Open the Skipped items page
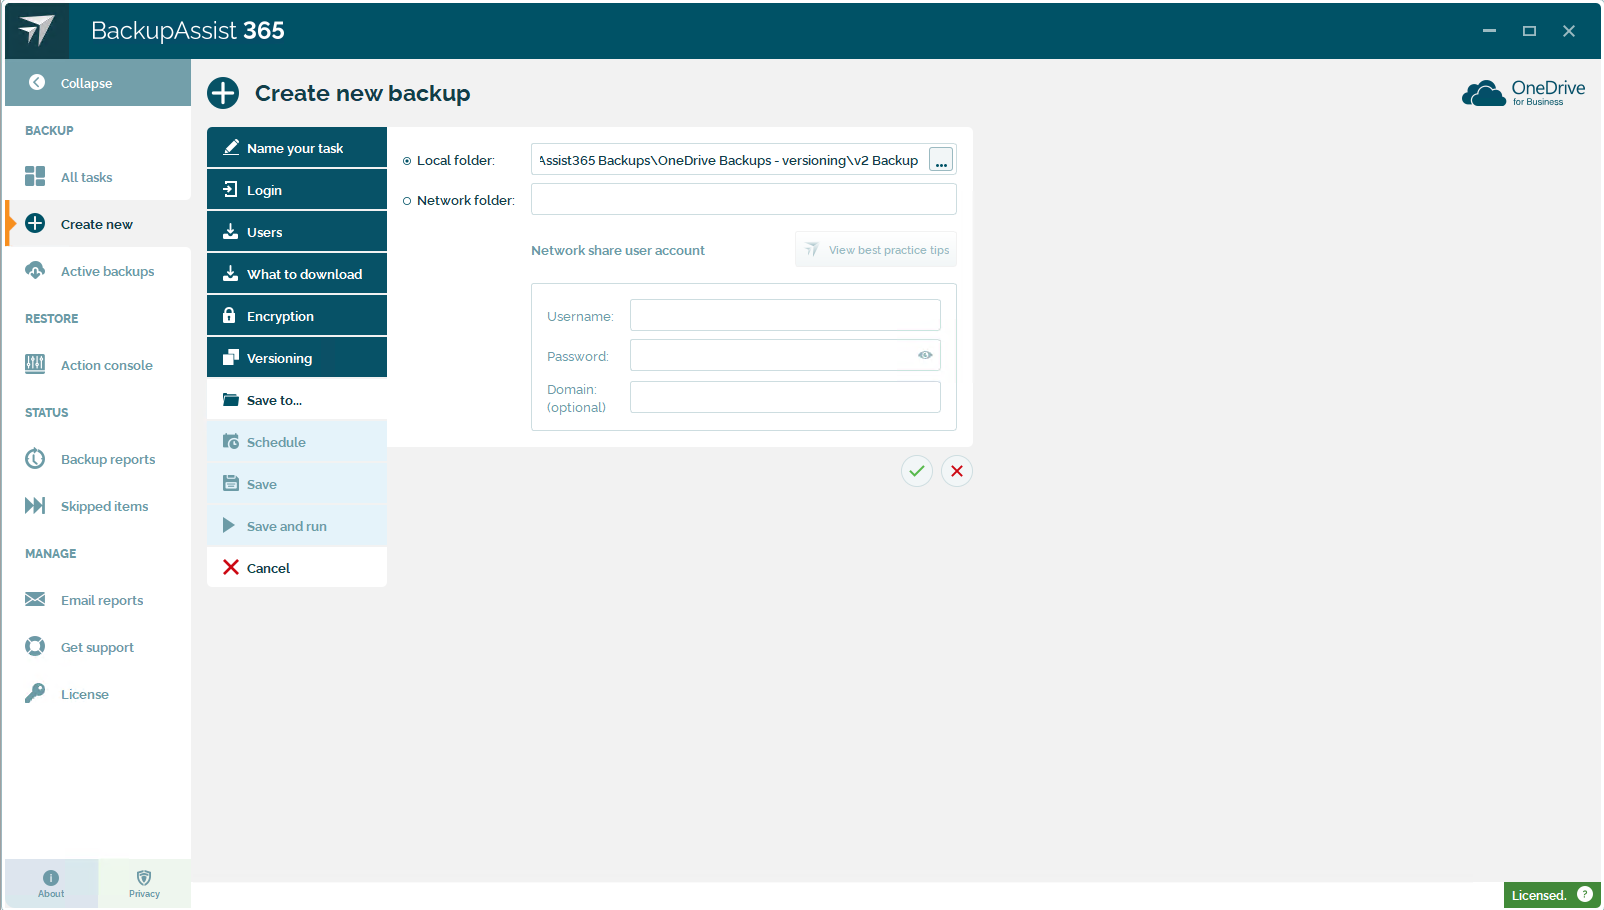Image resolution: width=1604 pixels, height=910 pixels. pos(98,506)
